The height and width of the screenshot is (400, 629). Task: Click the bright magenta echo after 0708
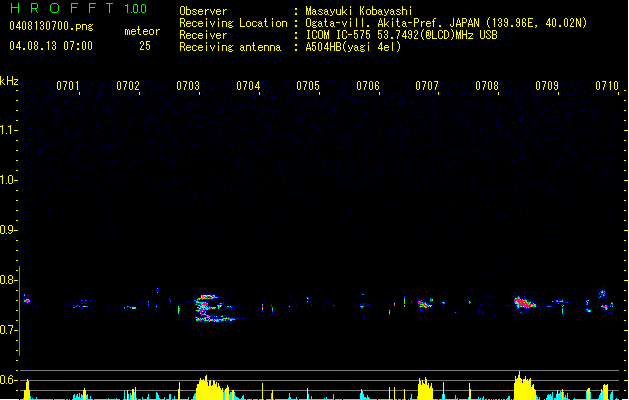524,303
